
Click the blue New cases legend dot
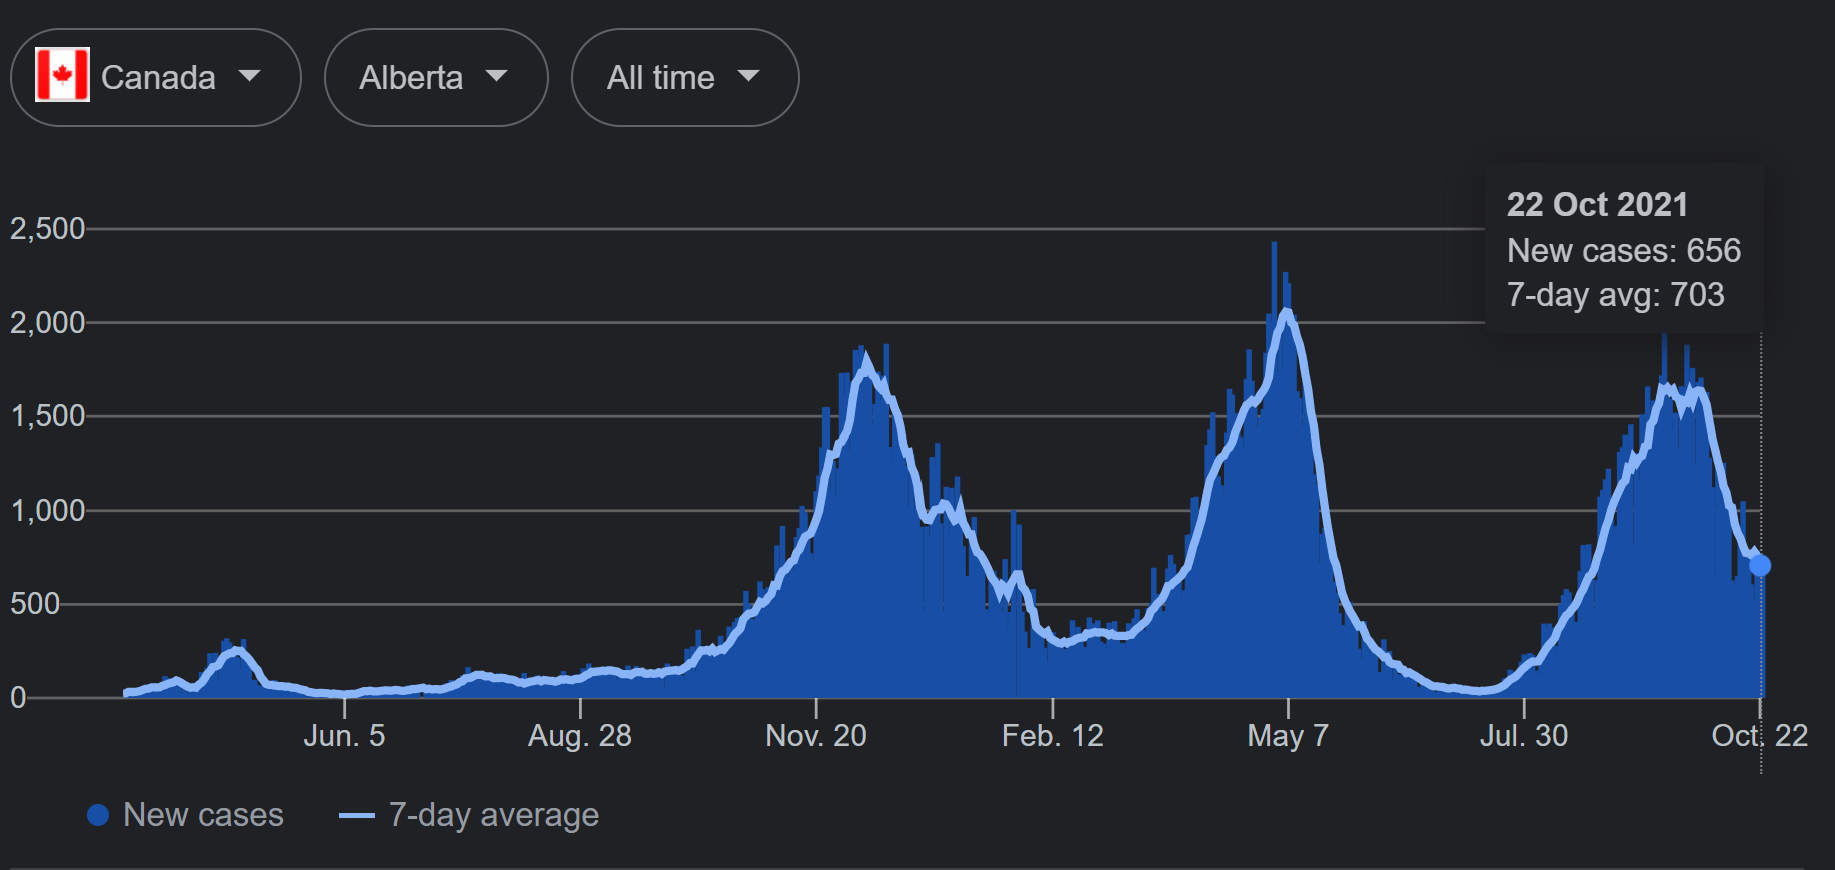tap(98, 815)
